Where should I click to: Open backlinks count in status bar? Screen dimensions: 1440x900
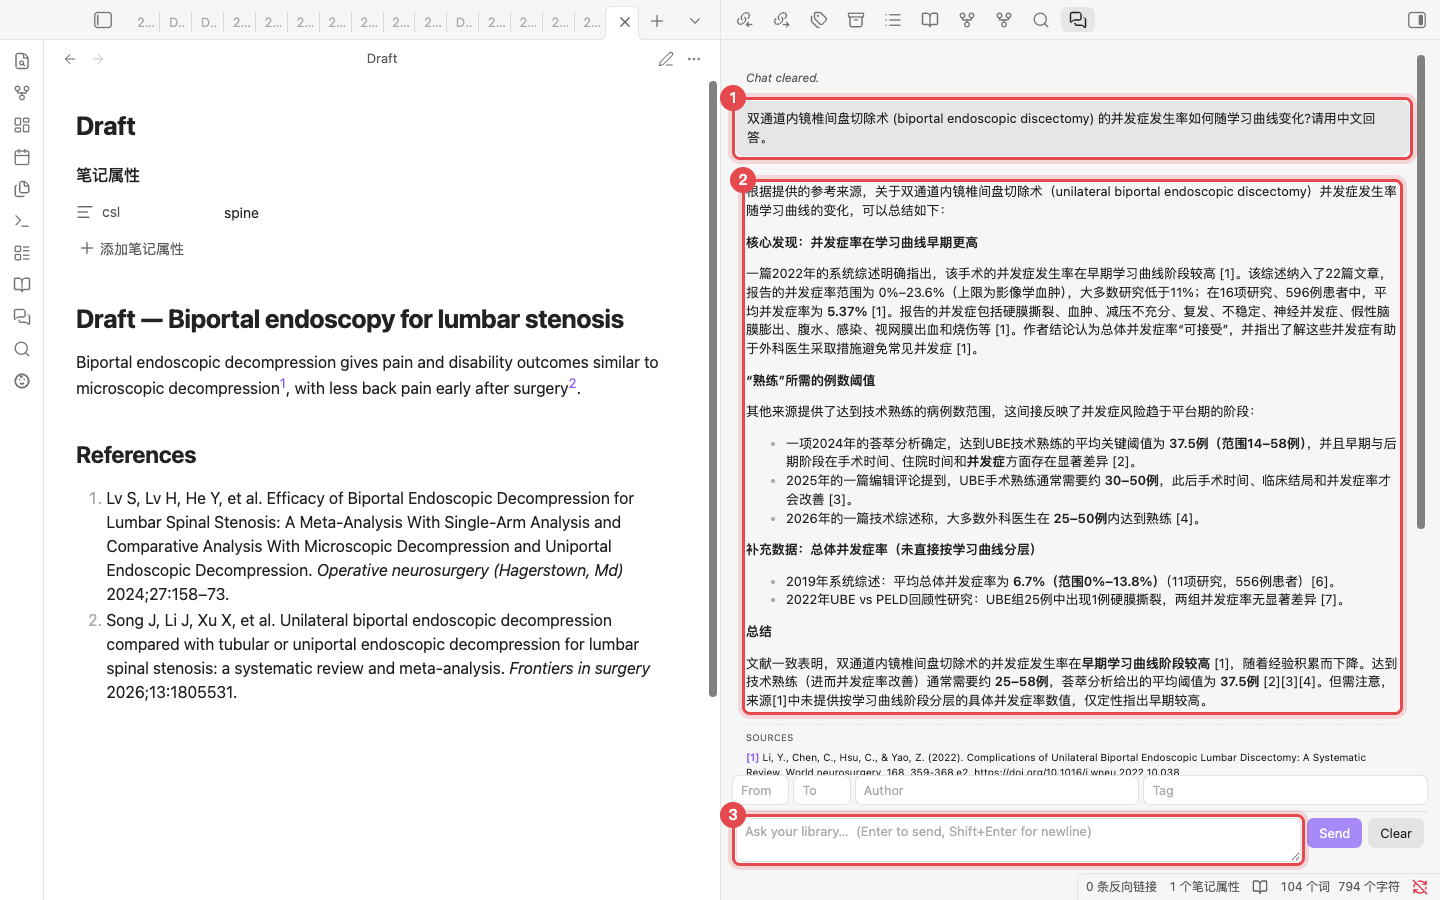click(x=1121, y=886)
